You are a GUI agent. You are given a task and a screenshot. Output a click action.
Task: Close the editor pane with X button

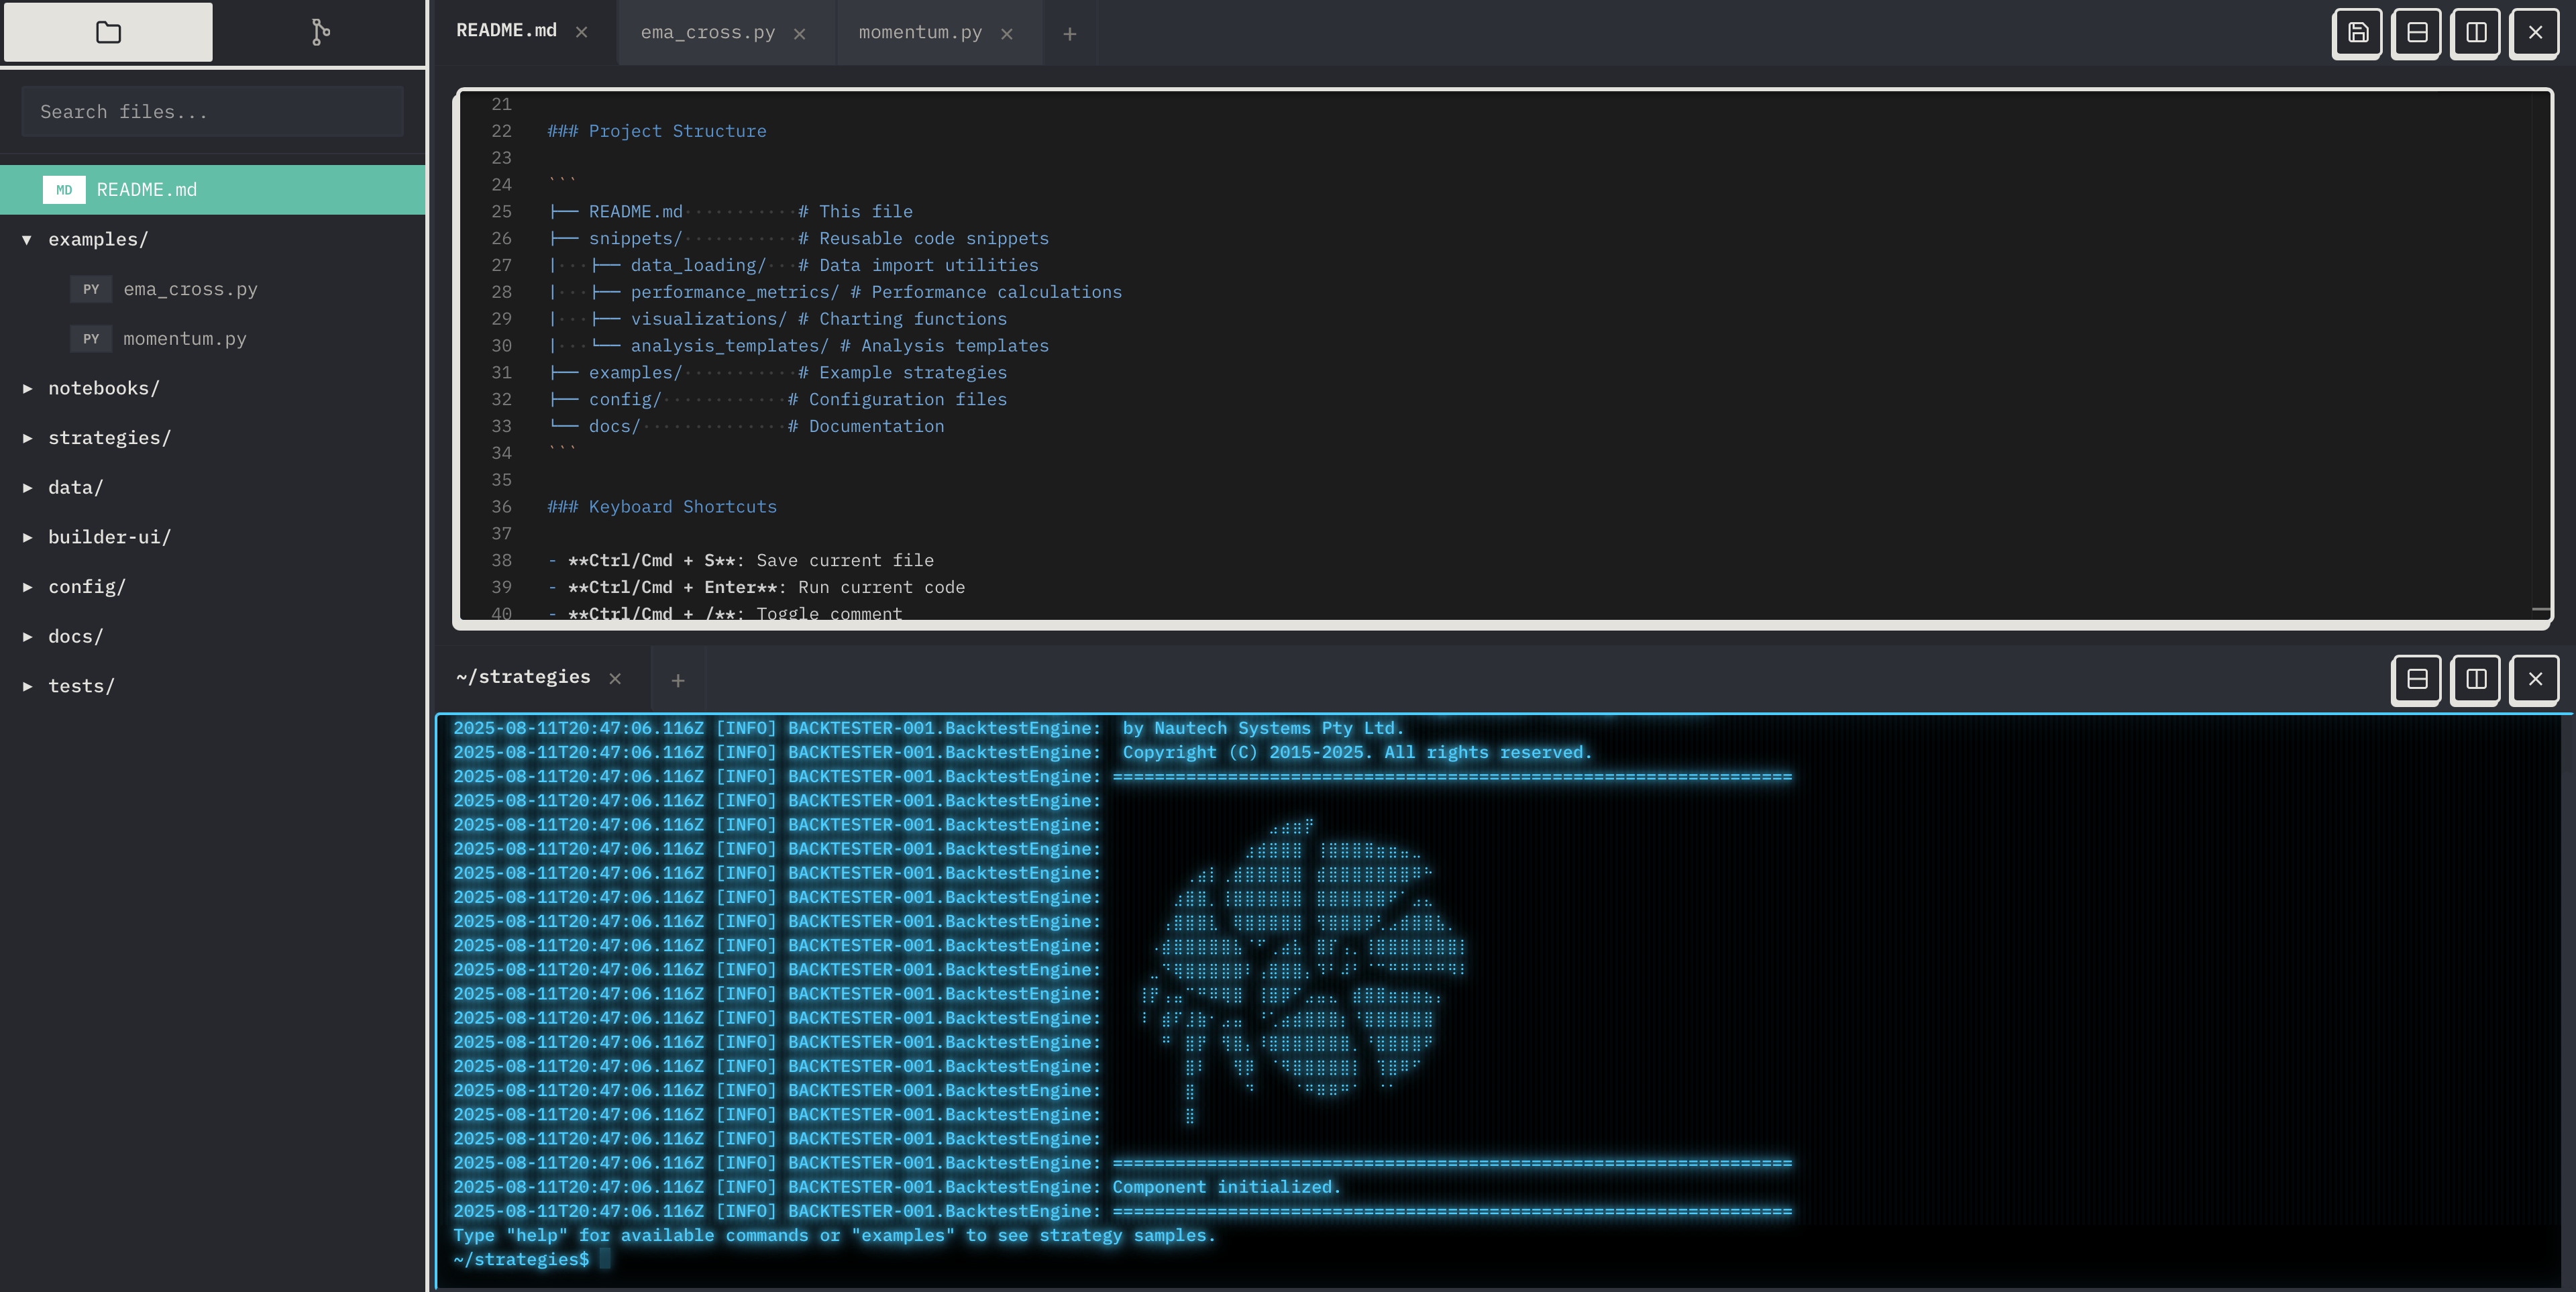click(2534, 33)
